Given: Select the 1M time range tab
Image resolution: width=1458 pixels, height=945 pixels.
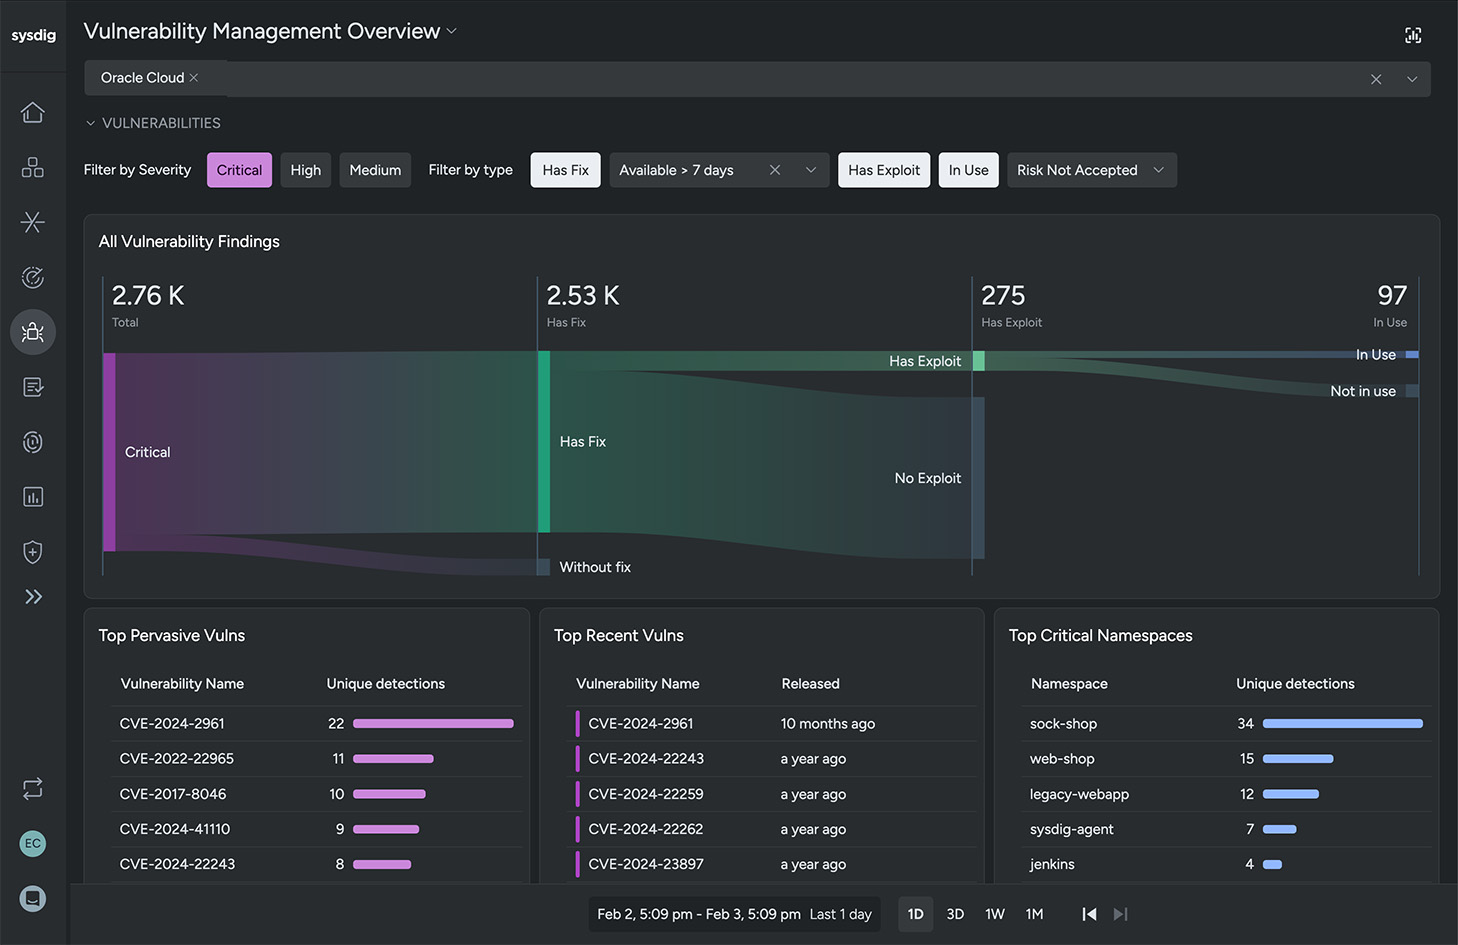Looking at the screenshot, I should [x=1034, y=914].
